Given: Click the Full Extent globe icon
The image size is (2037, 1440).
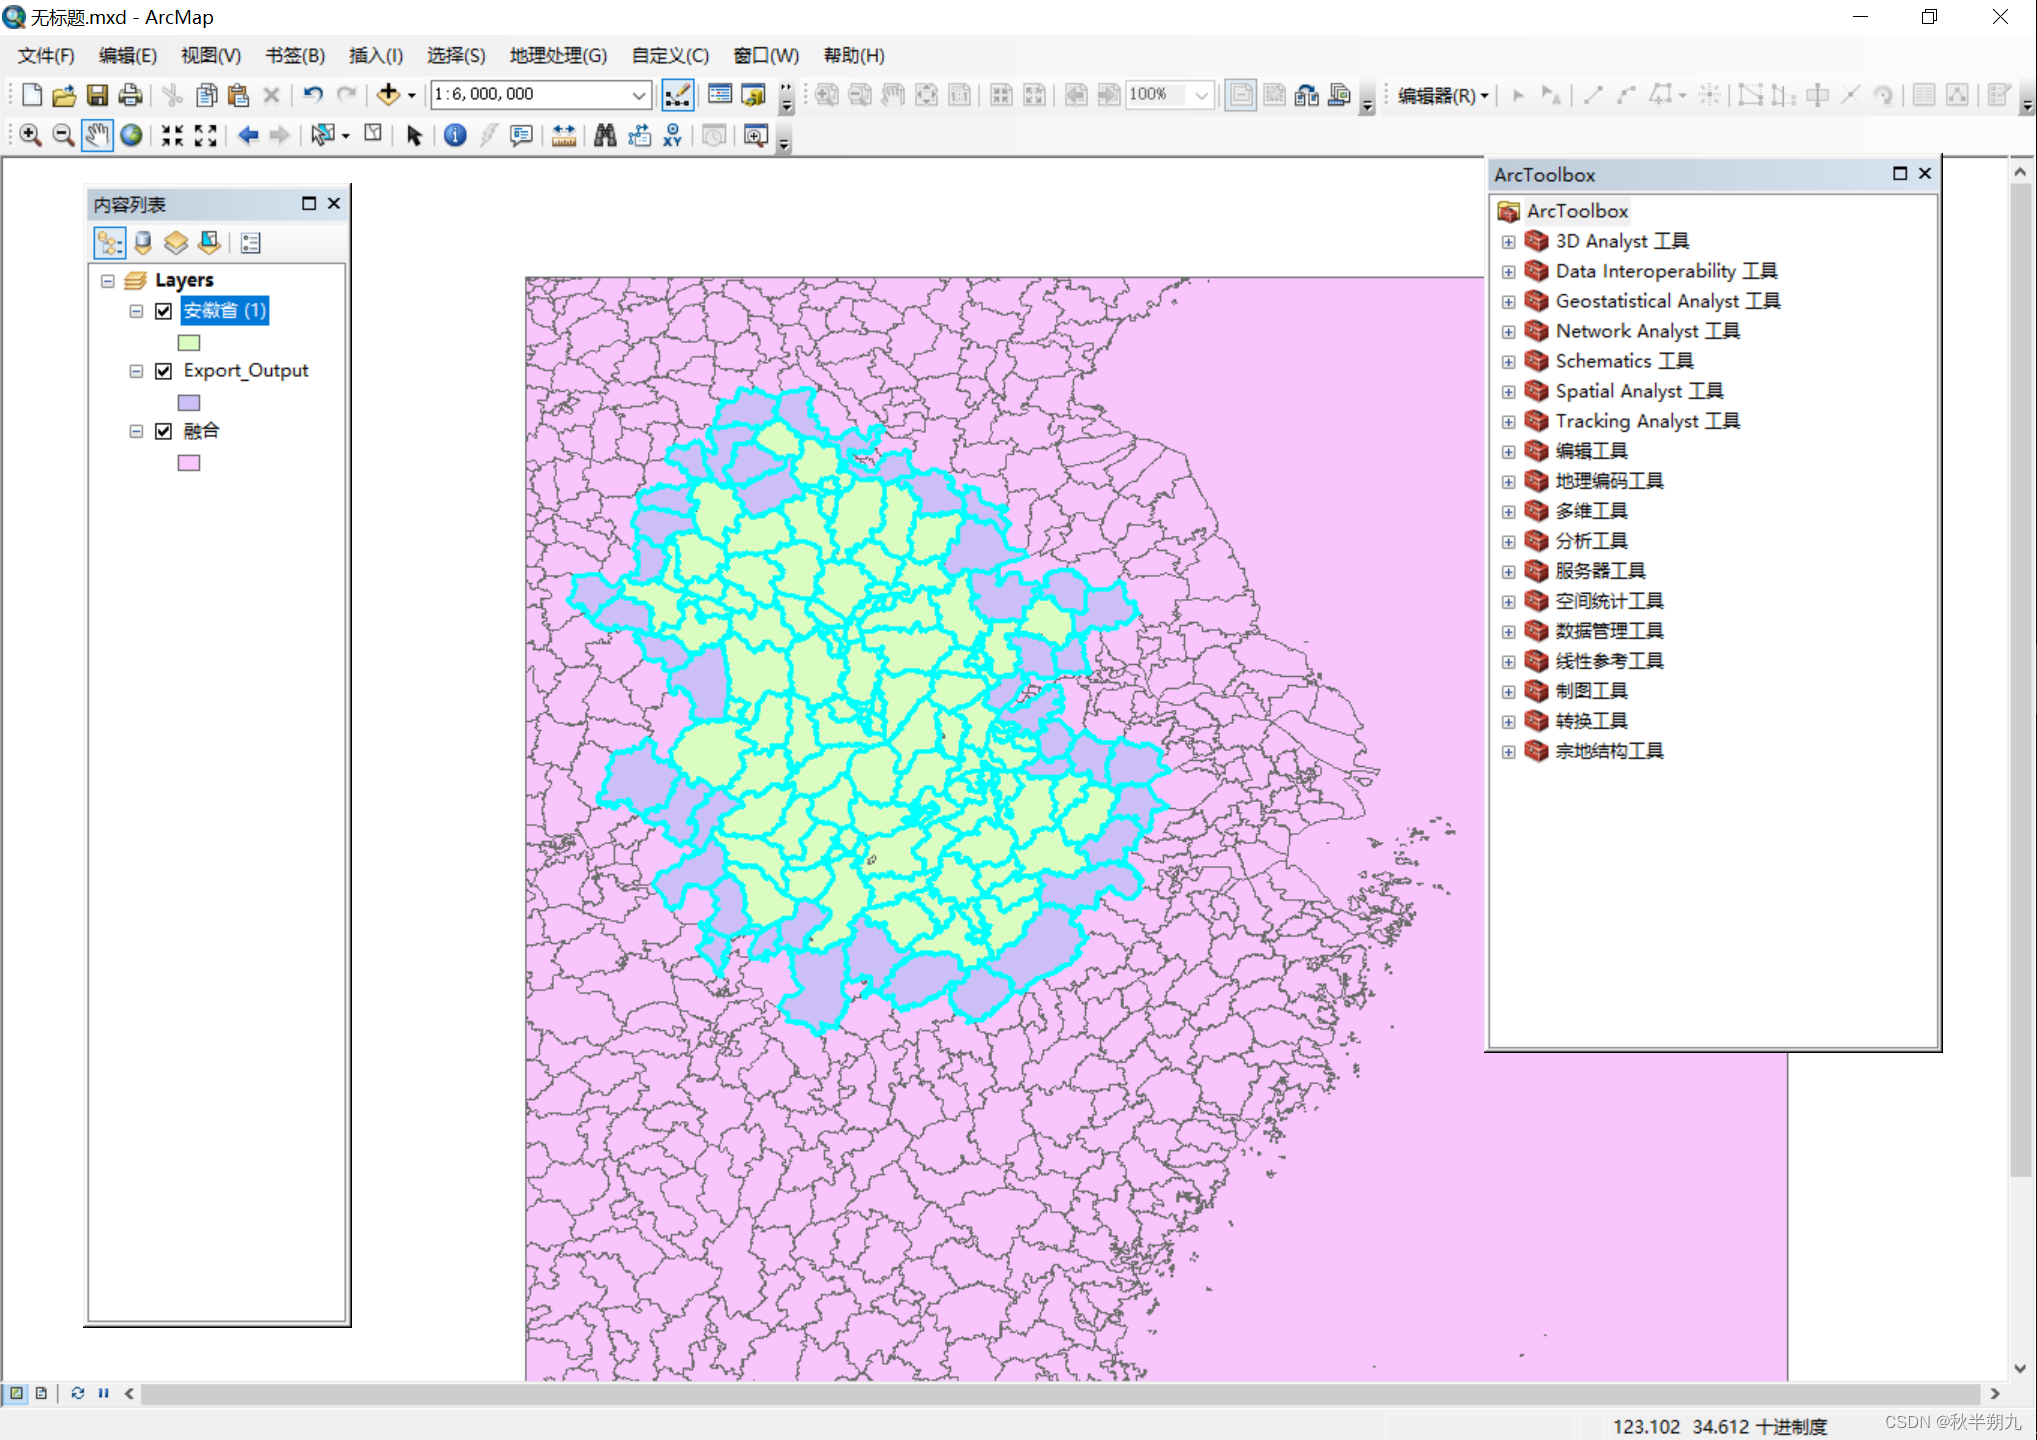Looking at the screenshot, I should coord(131,135).
